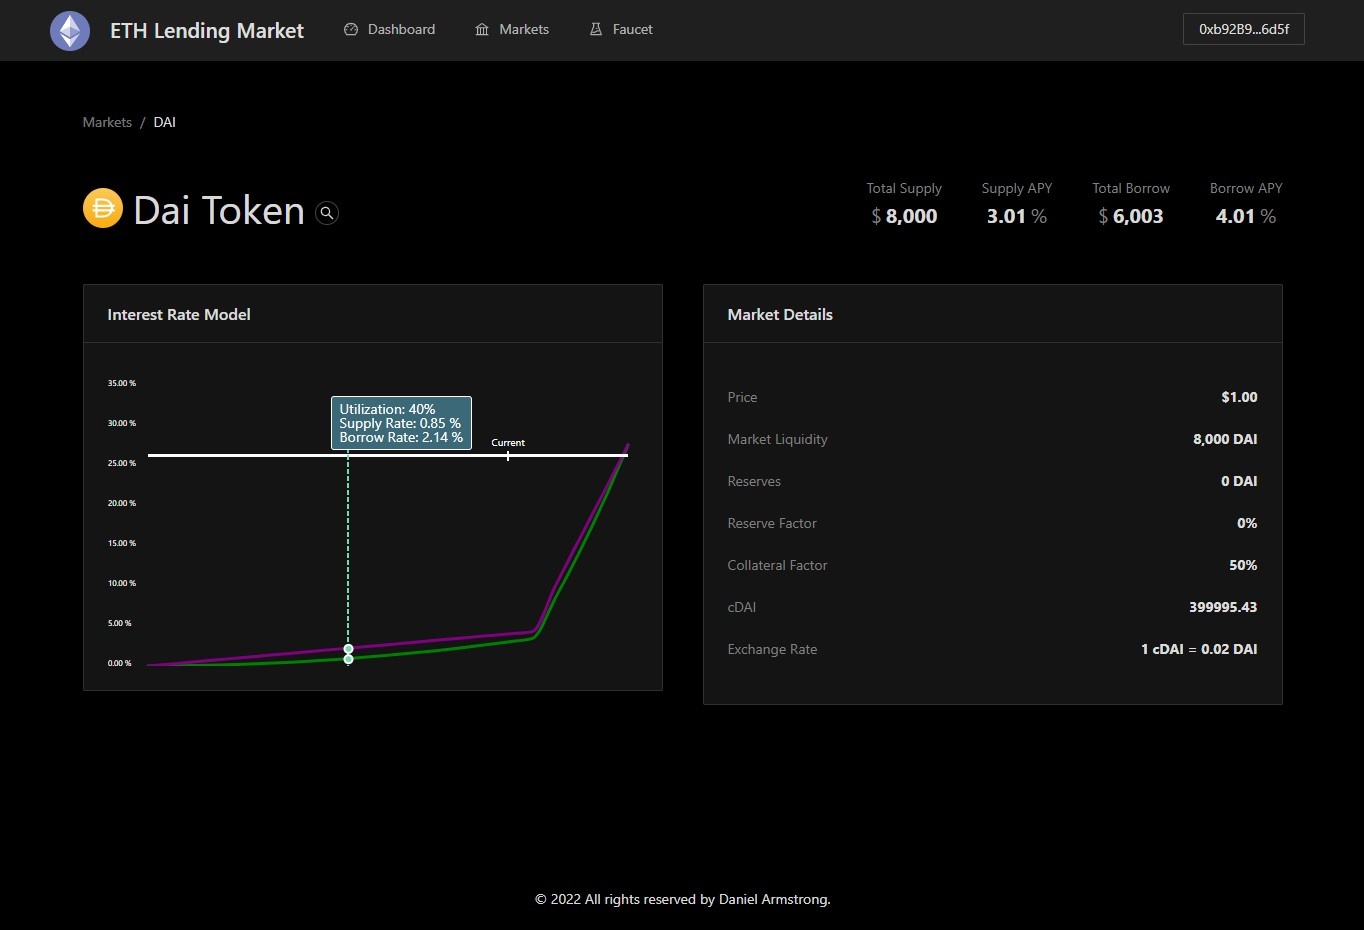This screenshot has height=930, width=1364.
Task: Click the DAI breadcrumb item
Action: point(165,122)
